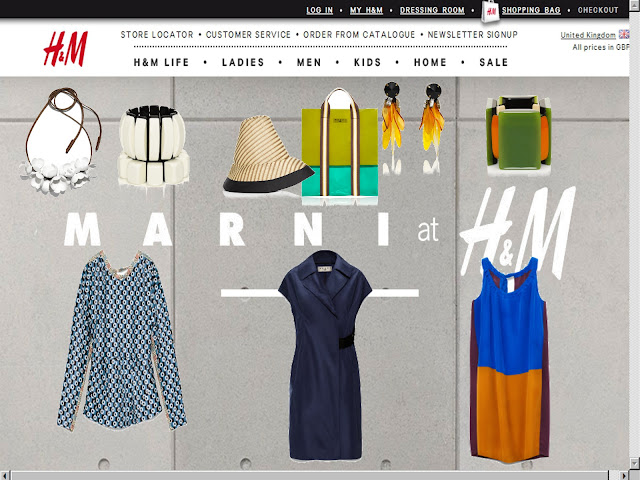640x480 pixels.
Task: Go to DRESSING ROOM
Action: [x=432, y=10]
